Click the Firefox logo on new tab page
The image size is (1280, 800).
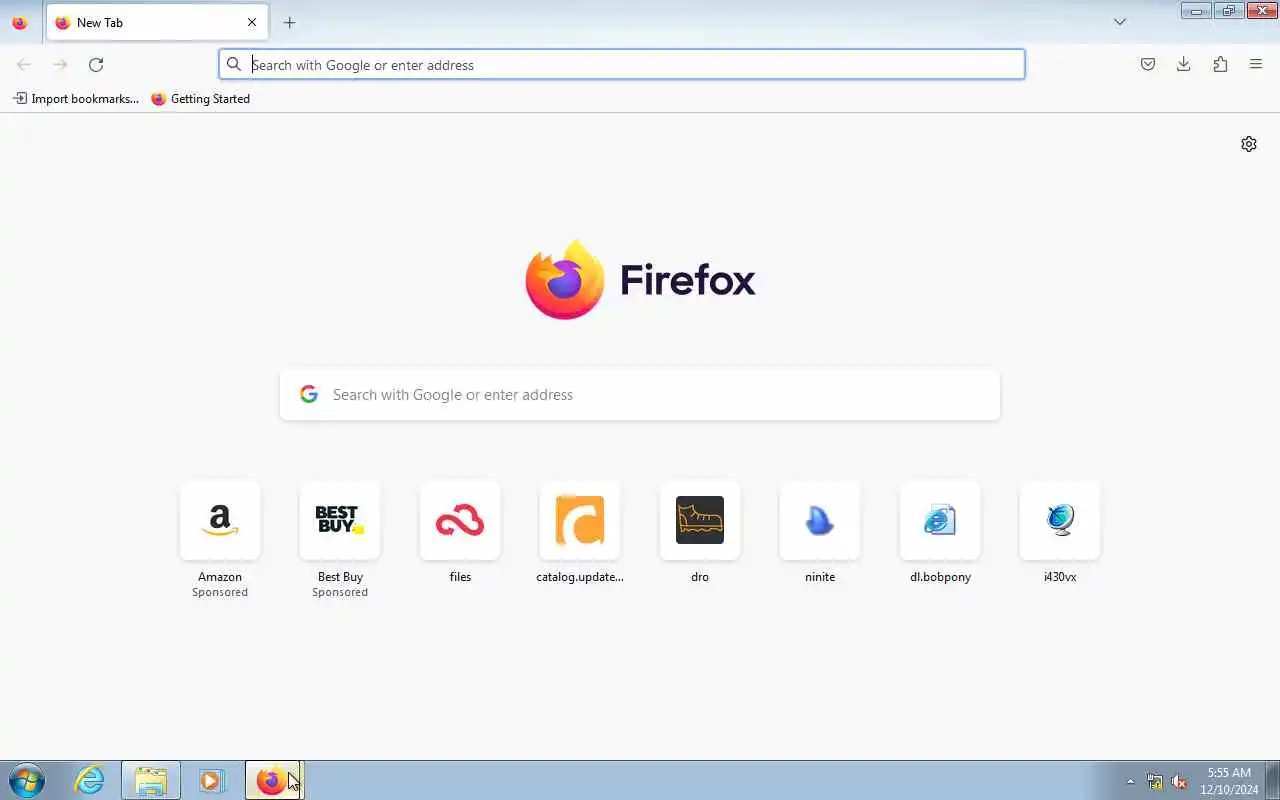(640, 280)
